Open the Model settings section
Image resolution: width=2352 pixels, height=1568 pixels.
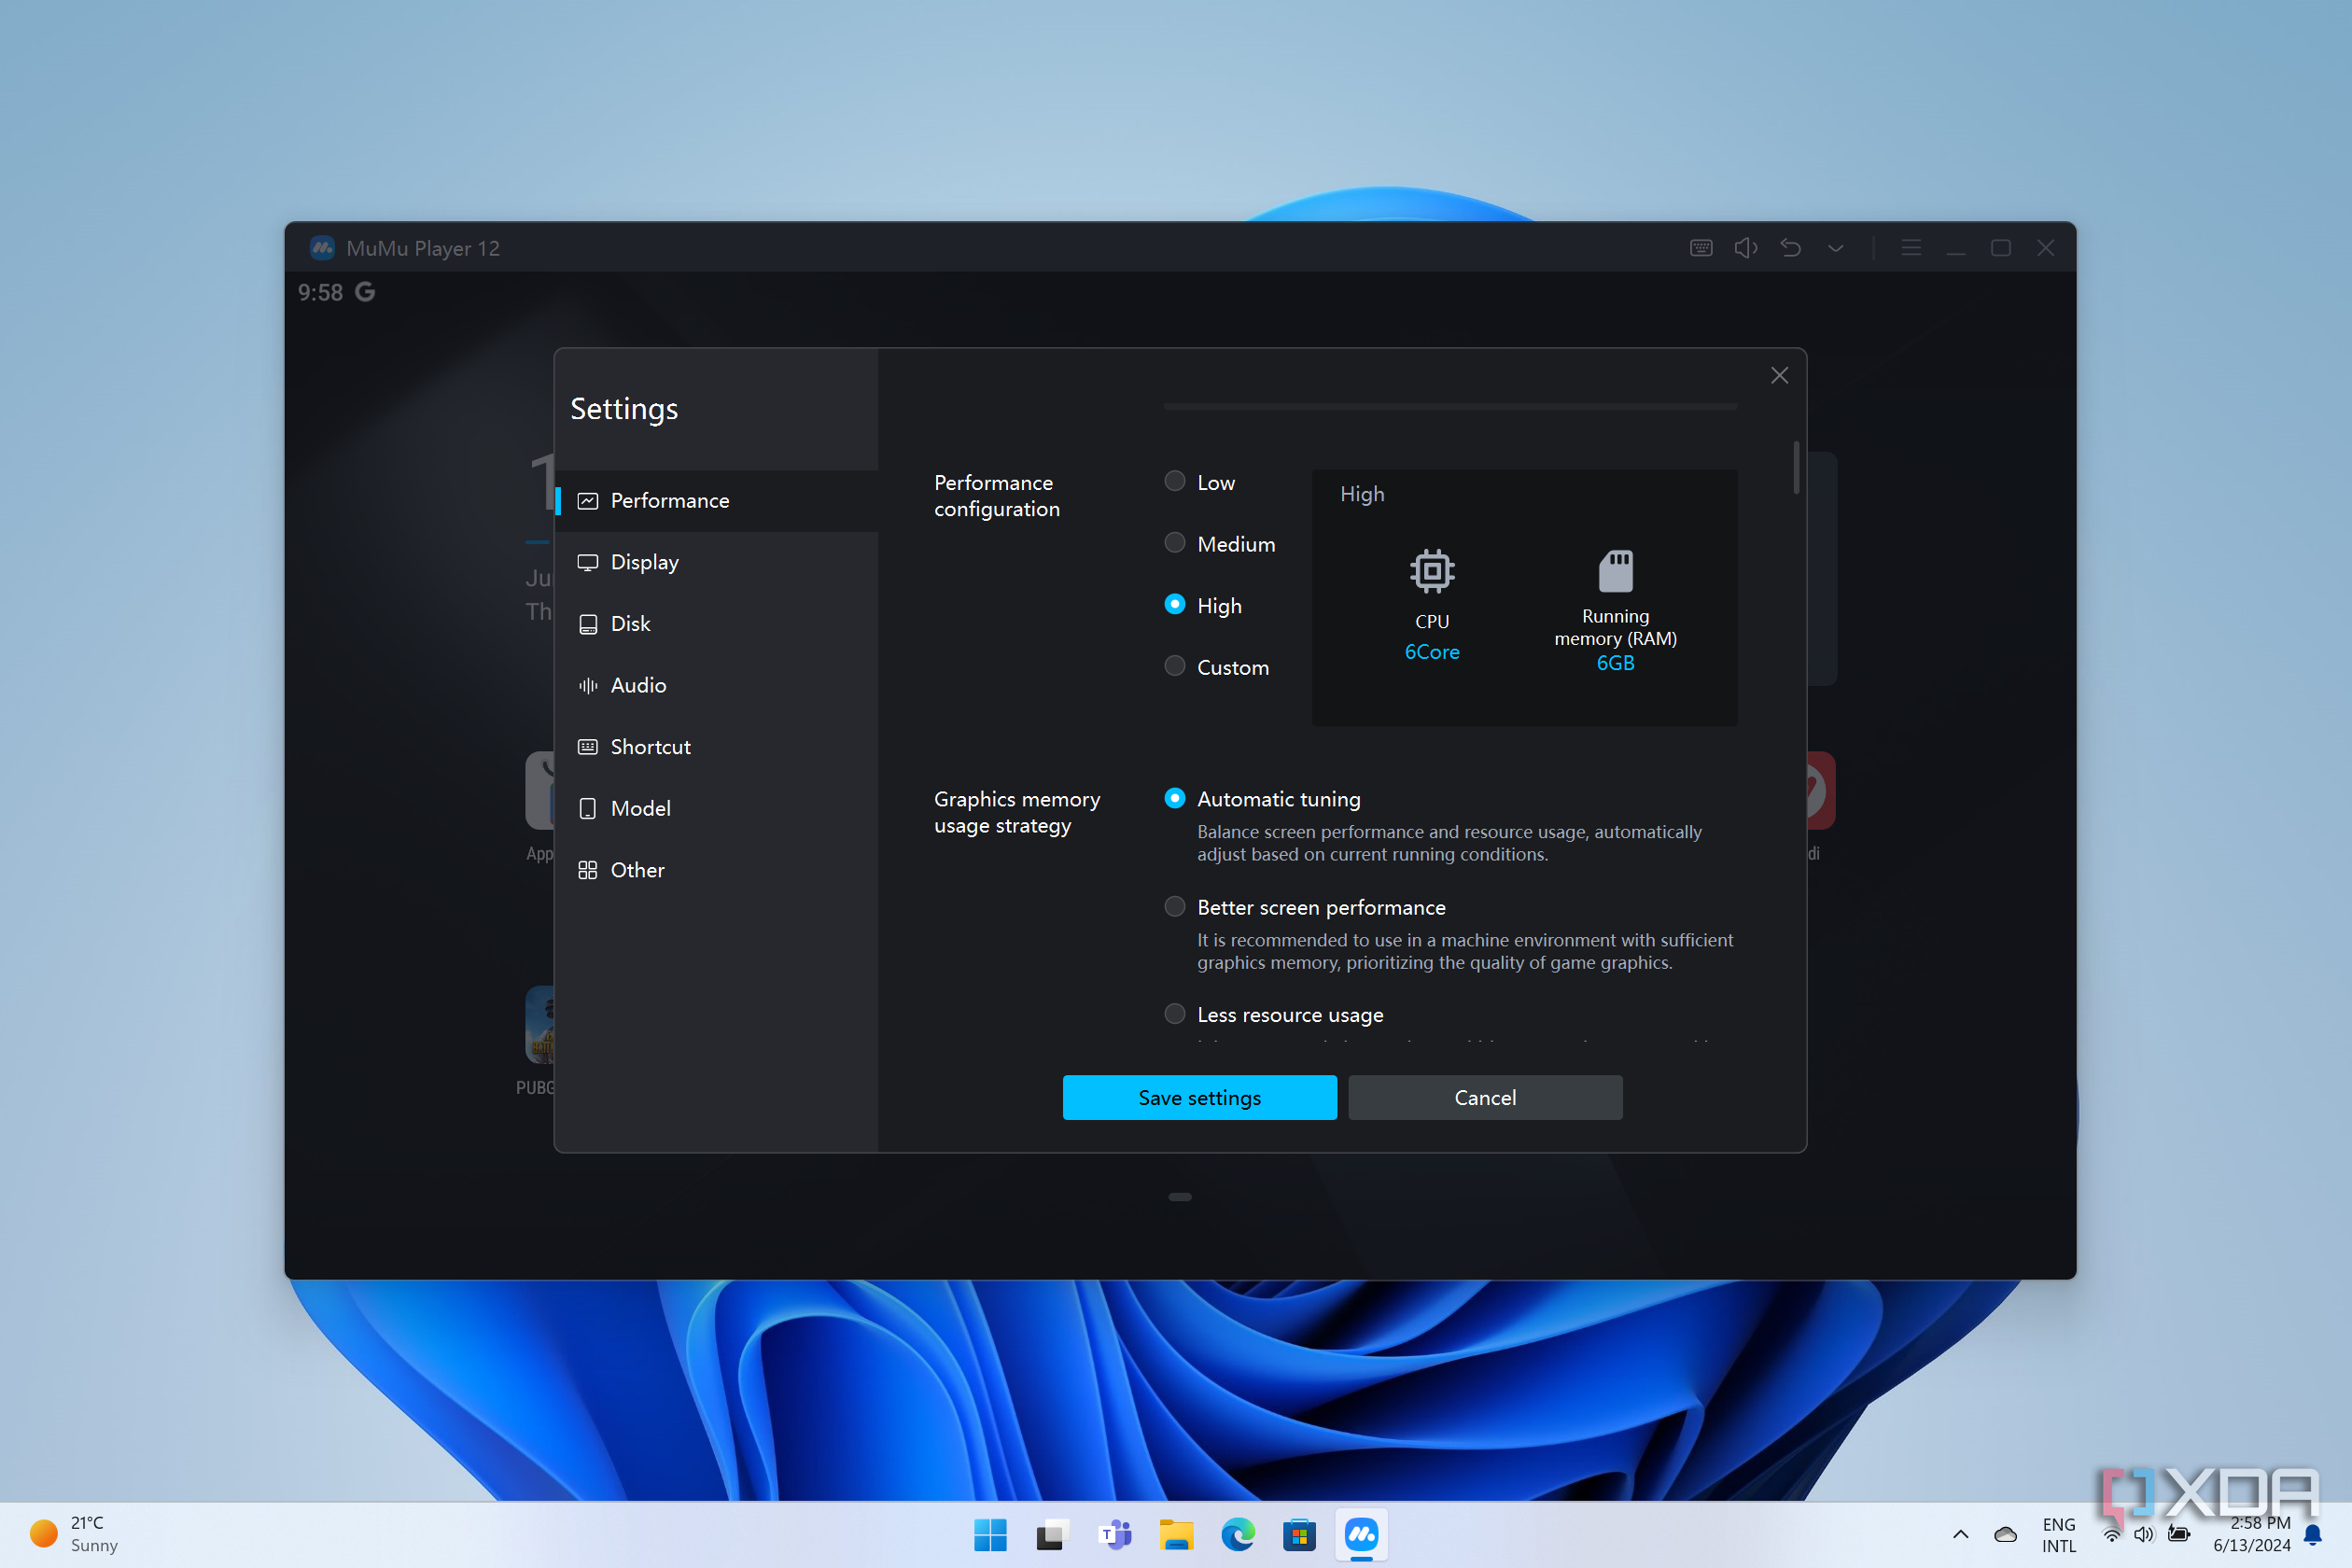[640, 808]
